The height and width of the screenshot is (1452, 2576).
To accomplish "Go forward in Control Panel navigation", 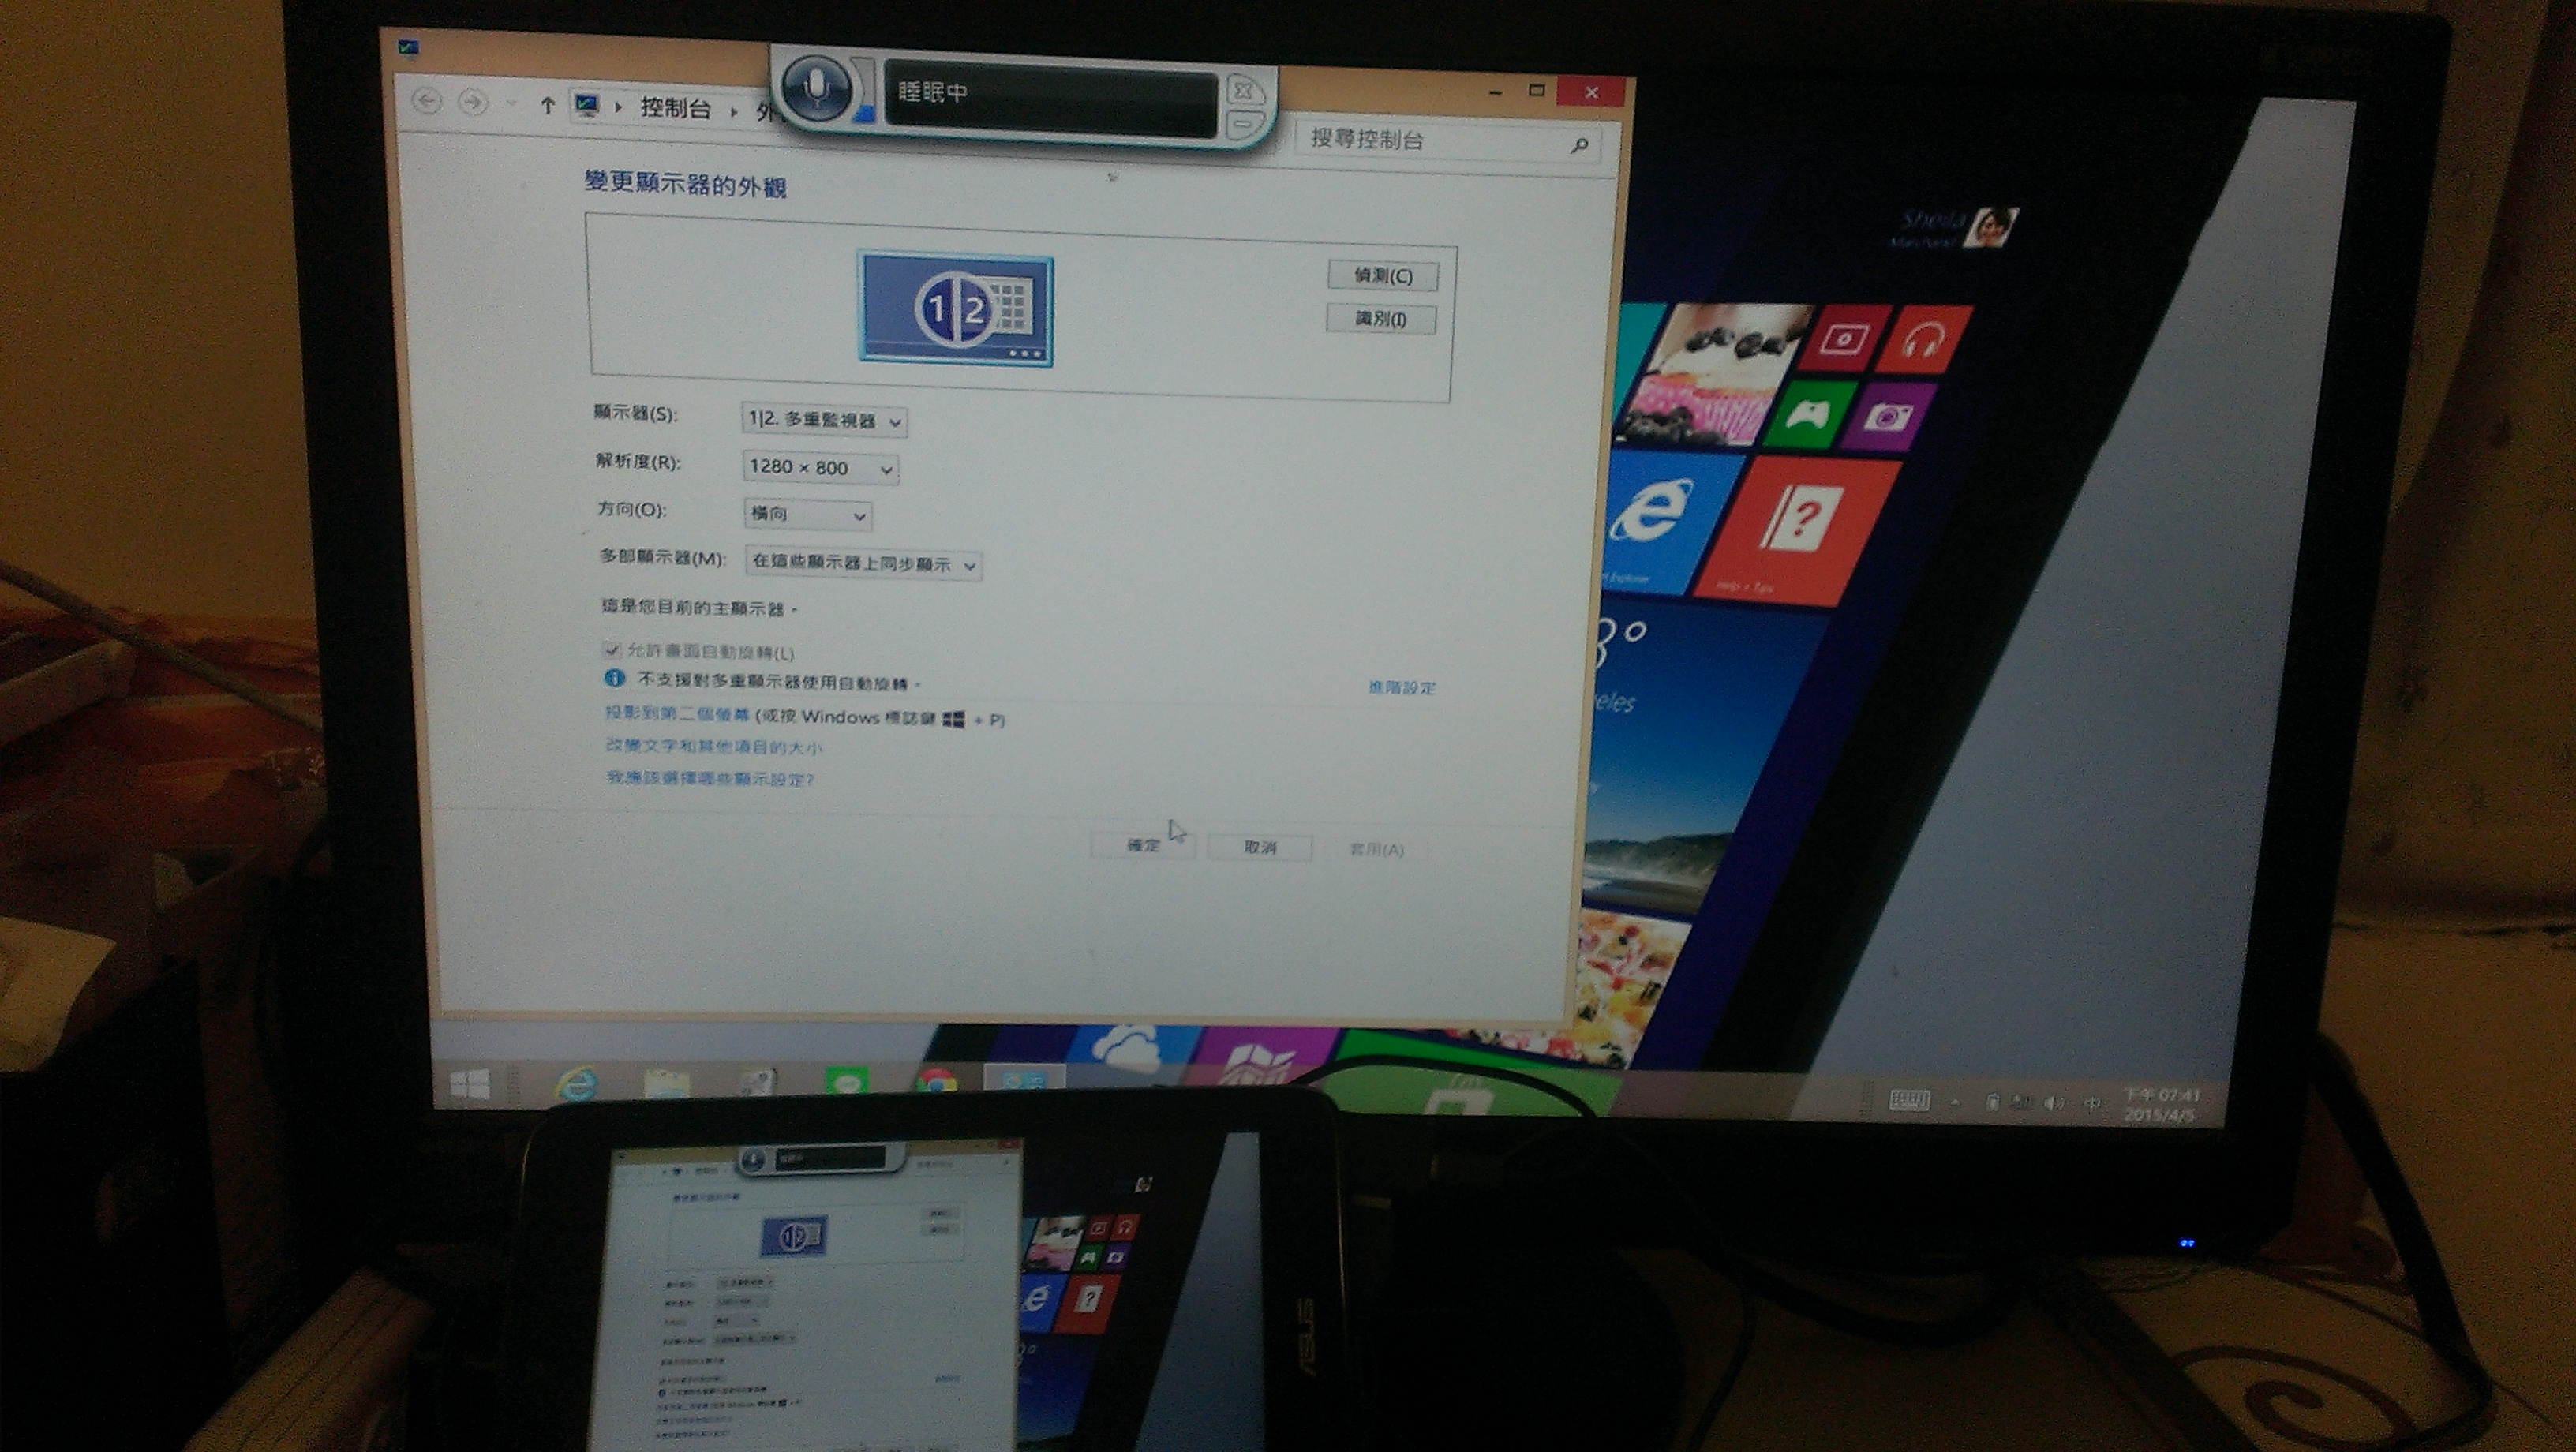I will (473, 102).
